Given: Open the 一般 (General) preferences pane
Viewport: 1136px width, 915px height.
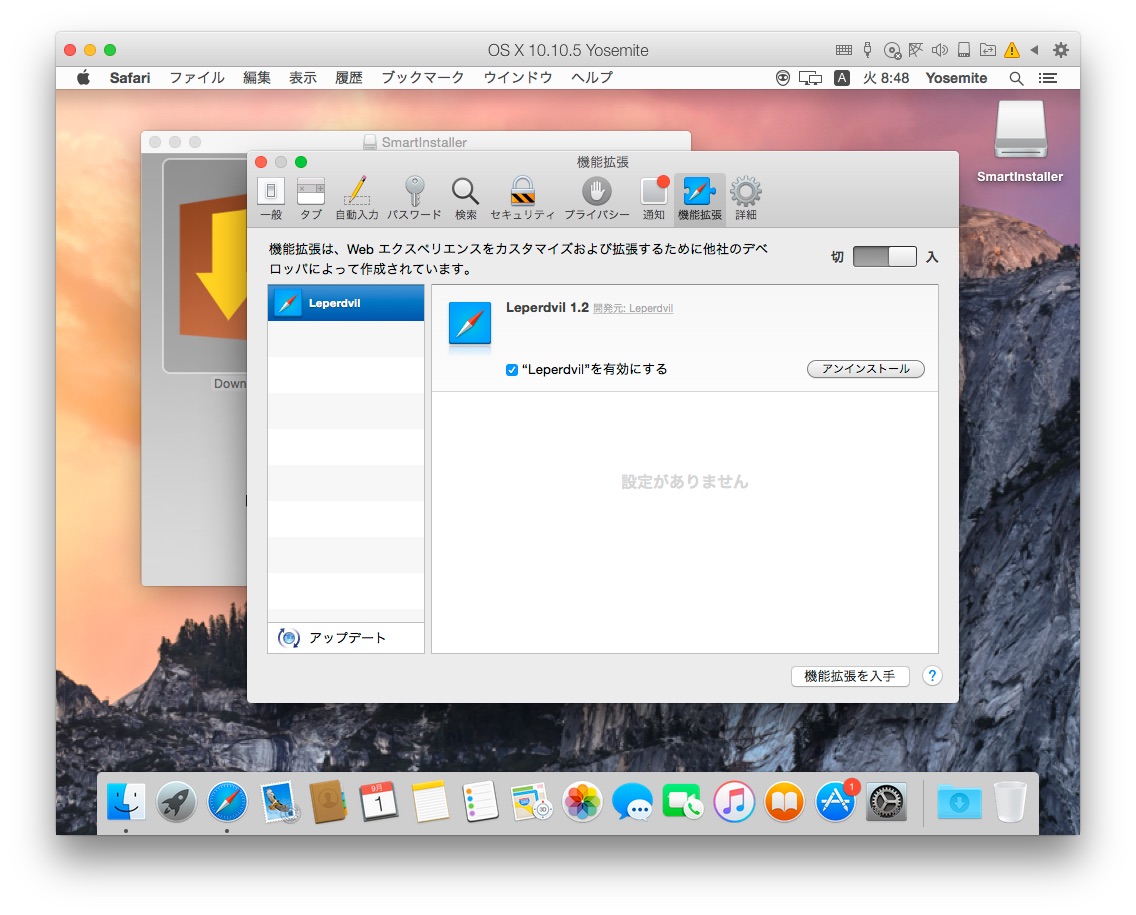Looking at the screenshot, I should coord(271,199).
